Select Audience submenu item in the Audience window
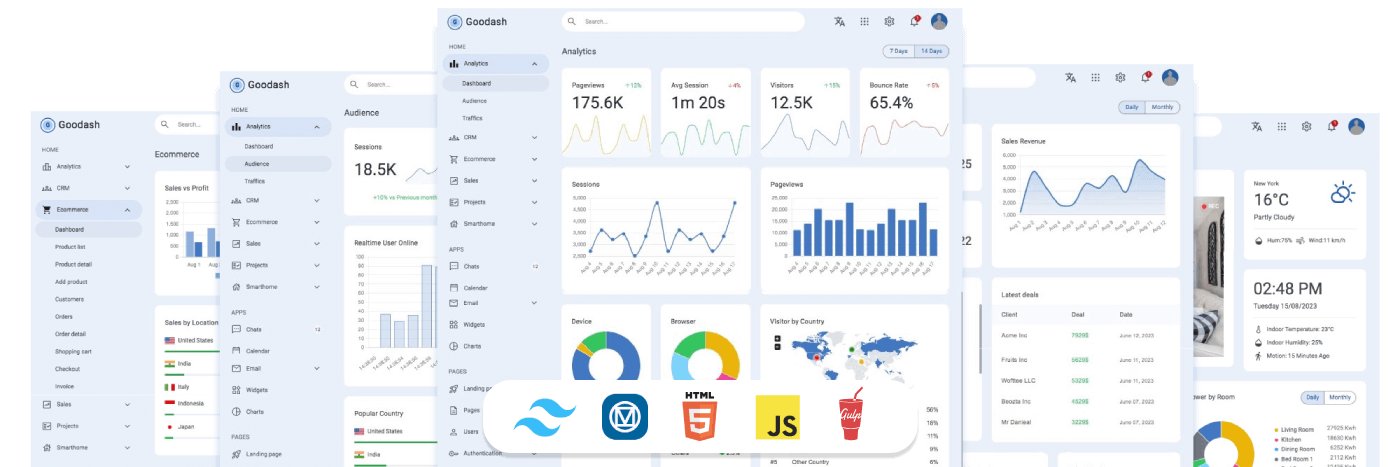Image resolution: width=1400 pixels, height=467 pixels. coord(278,164)
